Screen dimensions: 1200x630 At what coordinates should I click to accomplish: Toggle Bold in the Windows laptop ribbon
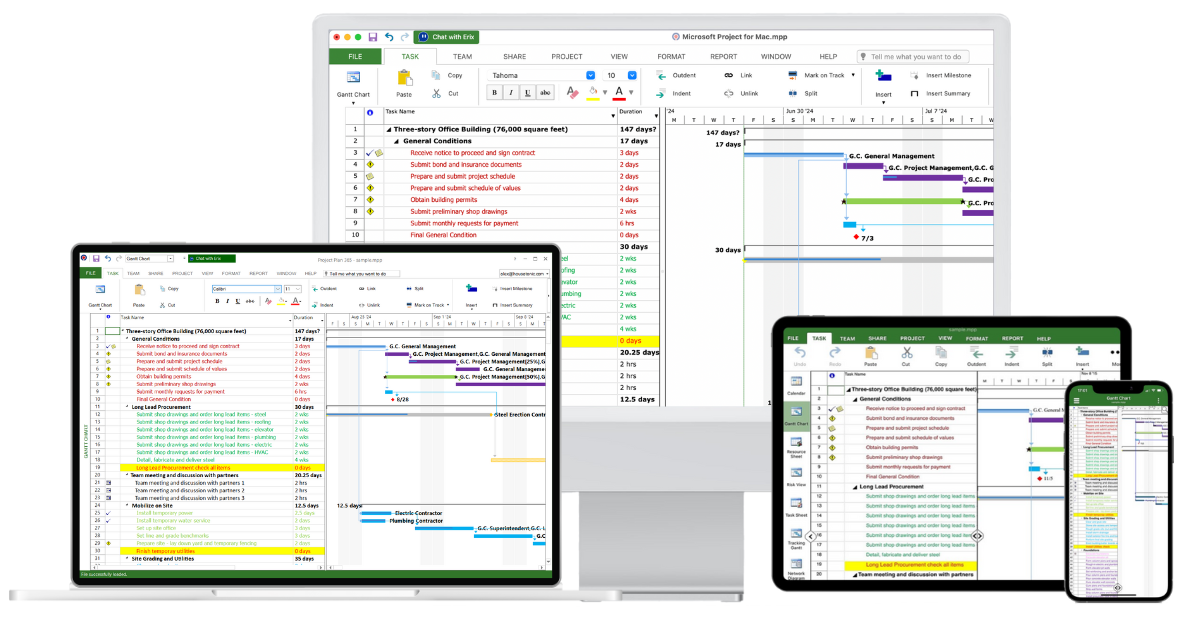(x=217, y=301)
